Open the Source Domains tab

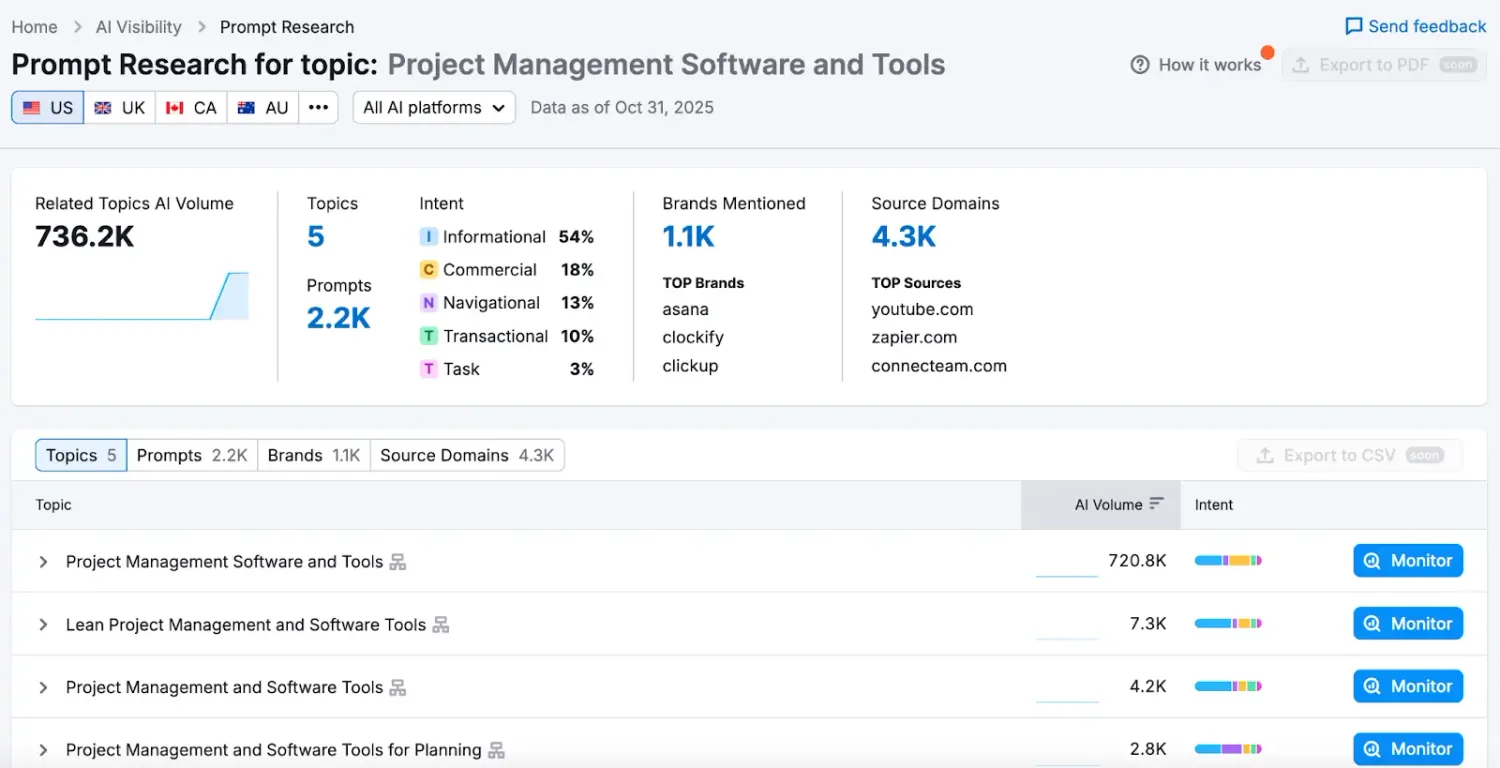tap(466, 456)
